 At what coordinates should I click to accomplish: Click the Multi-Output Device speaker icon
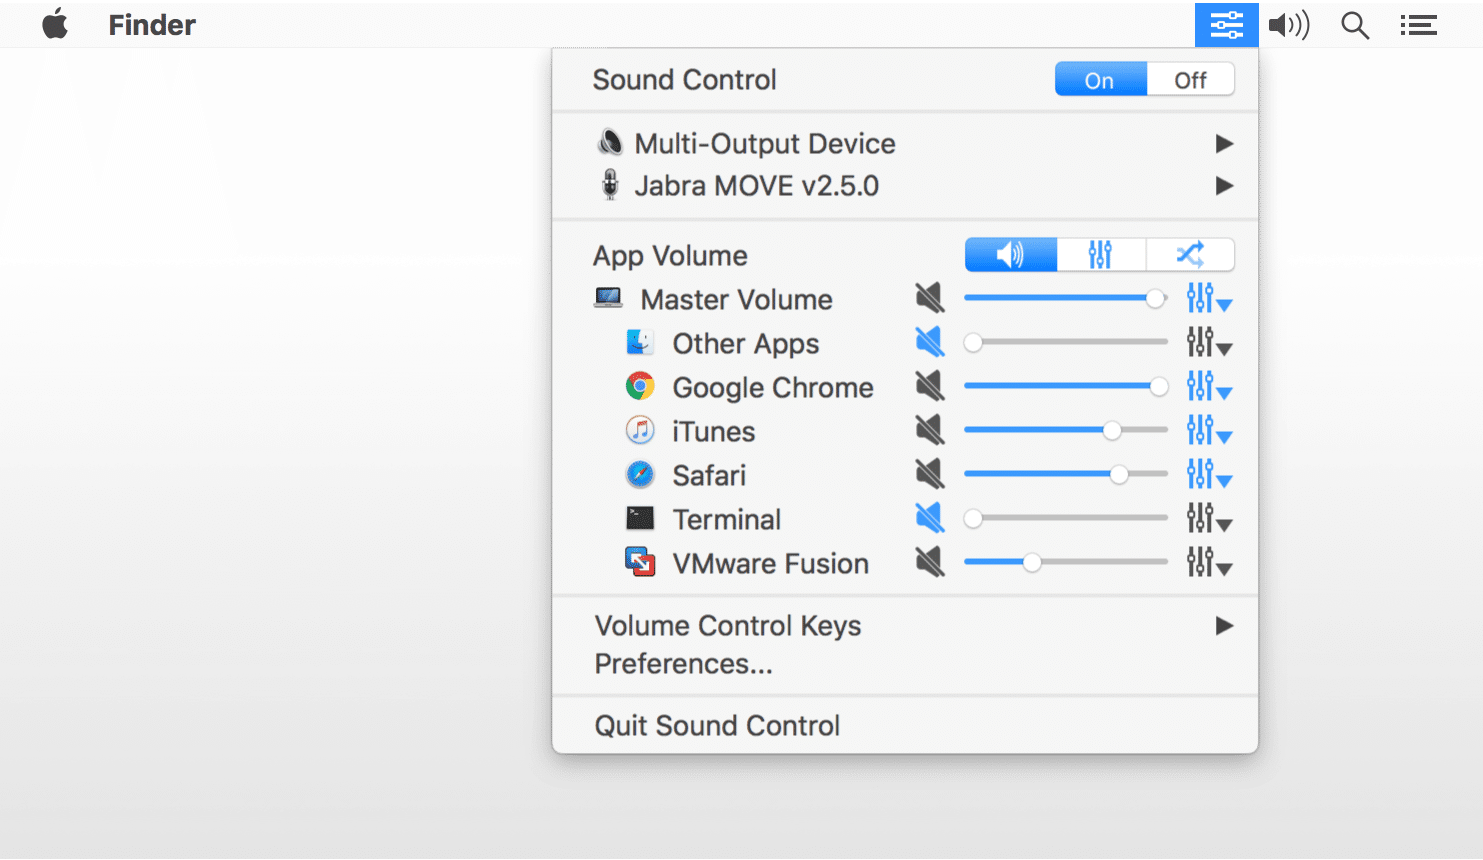[x=610, y=143]
